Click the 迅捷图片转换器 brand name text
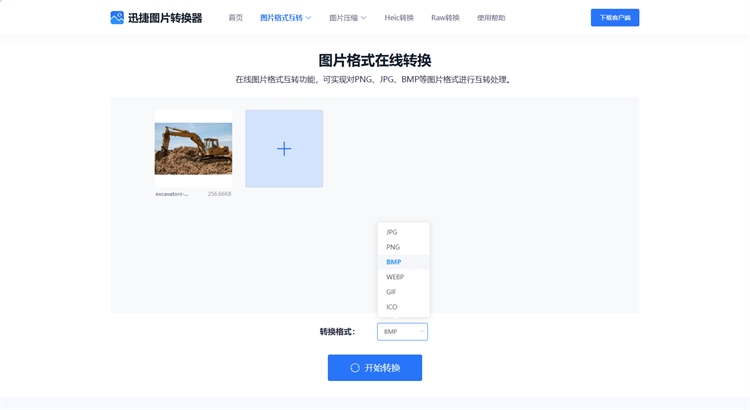Screen dimensions: 750x410 pyautogui.click(x=164, y=17)
